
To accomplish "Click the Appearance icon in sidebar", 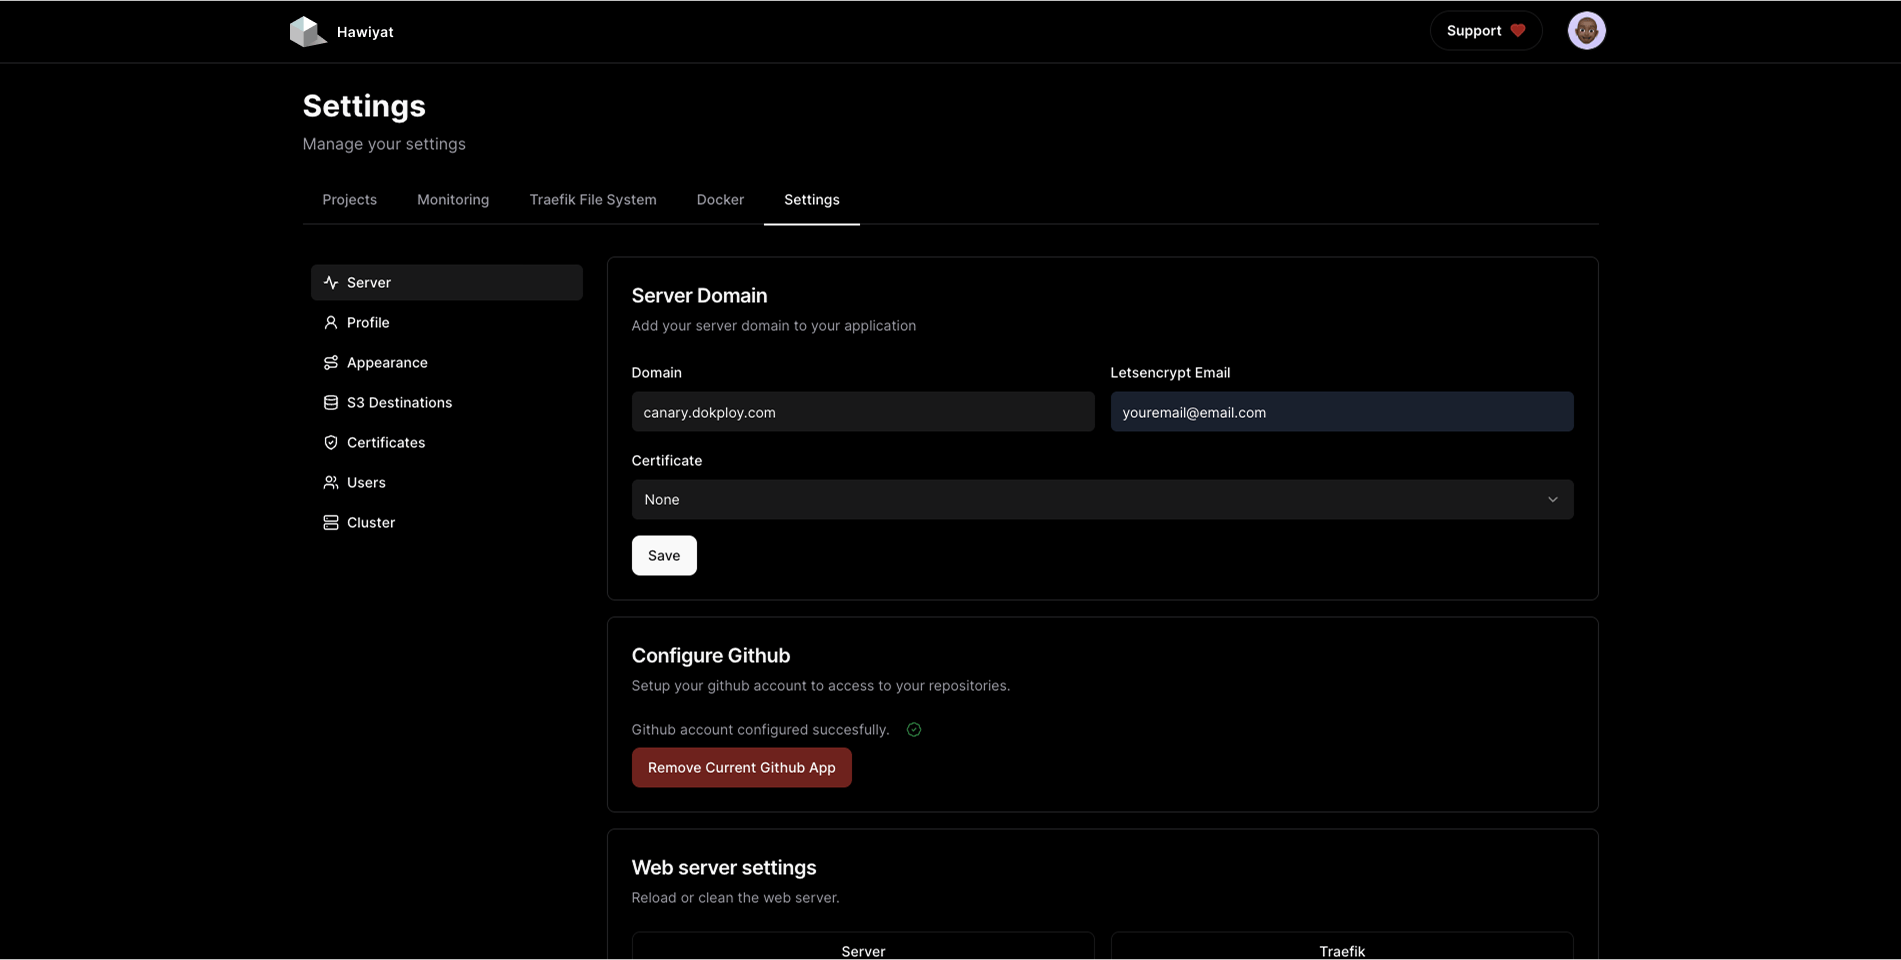I will click(x=331, y=363).
